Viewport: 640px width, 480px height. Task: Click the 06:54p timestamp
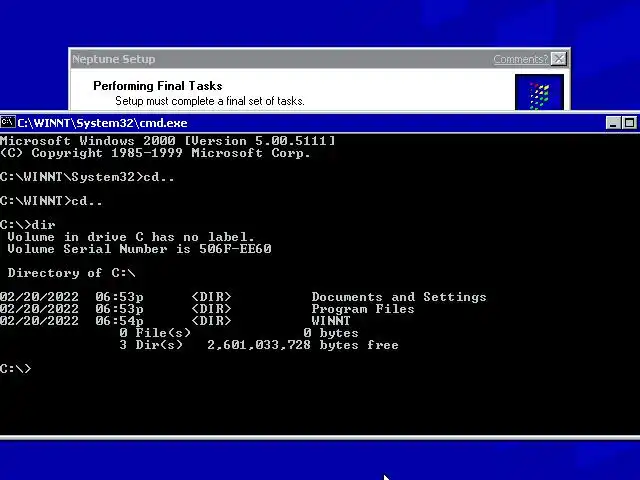(x=119, y=321)
